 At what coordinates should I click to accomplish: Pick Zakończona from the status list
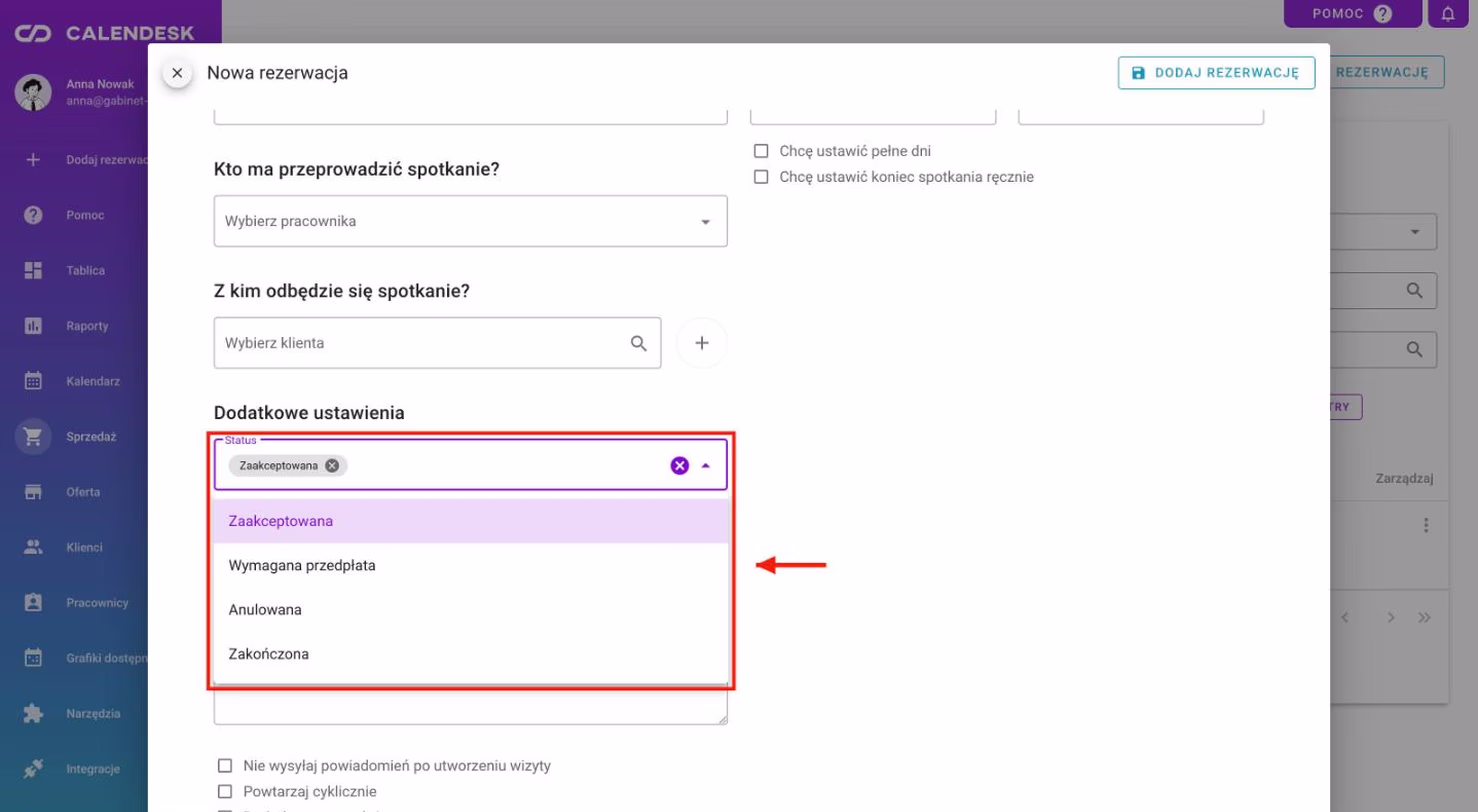471,654
